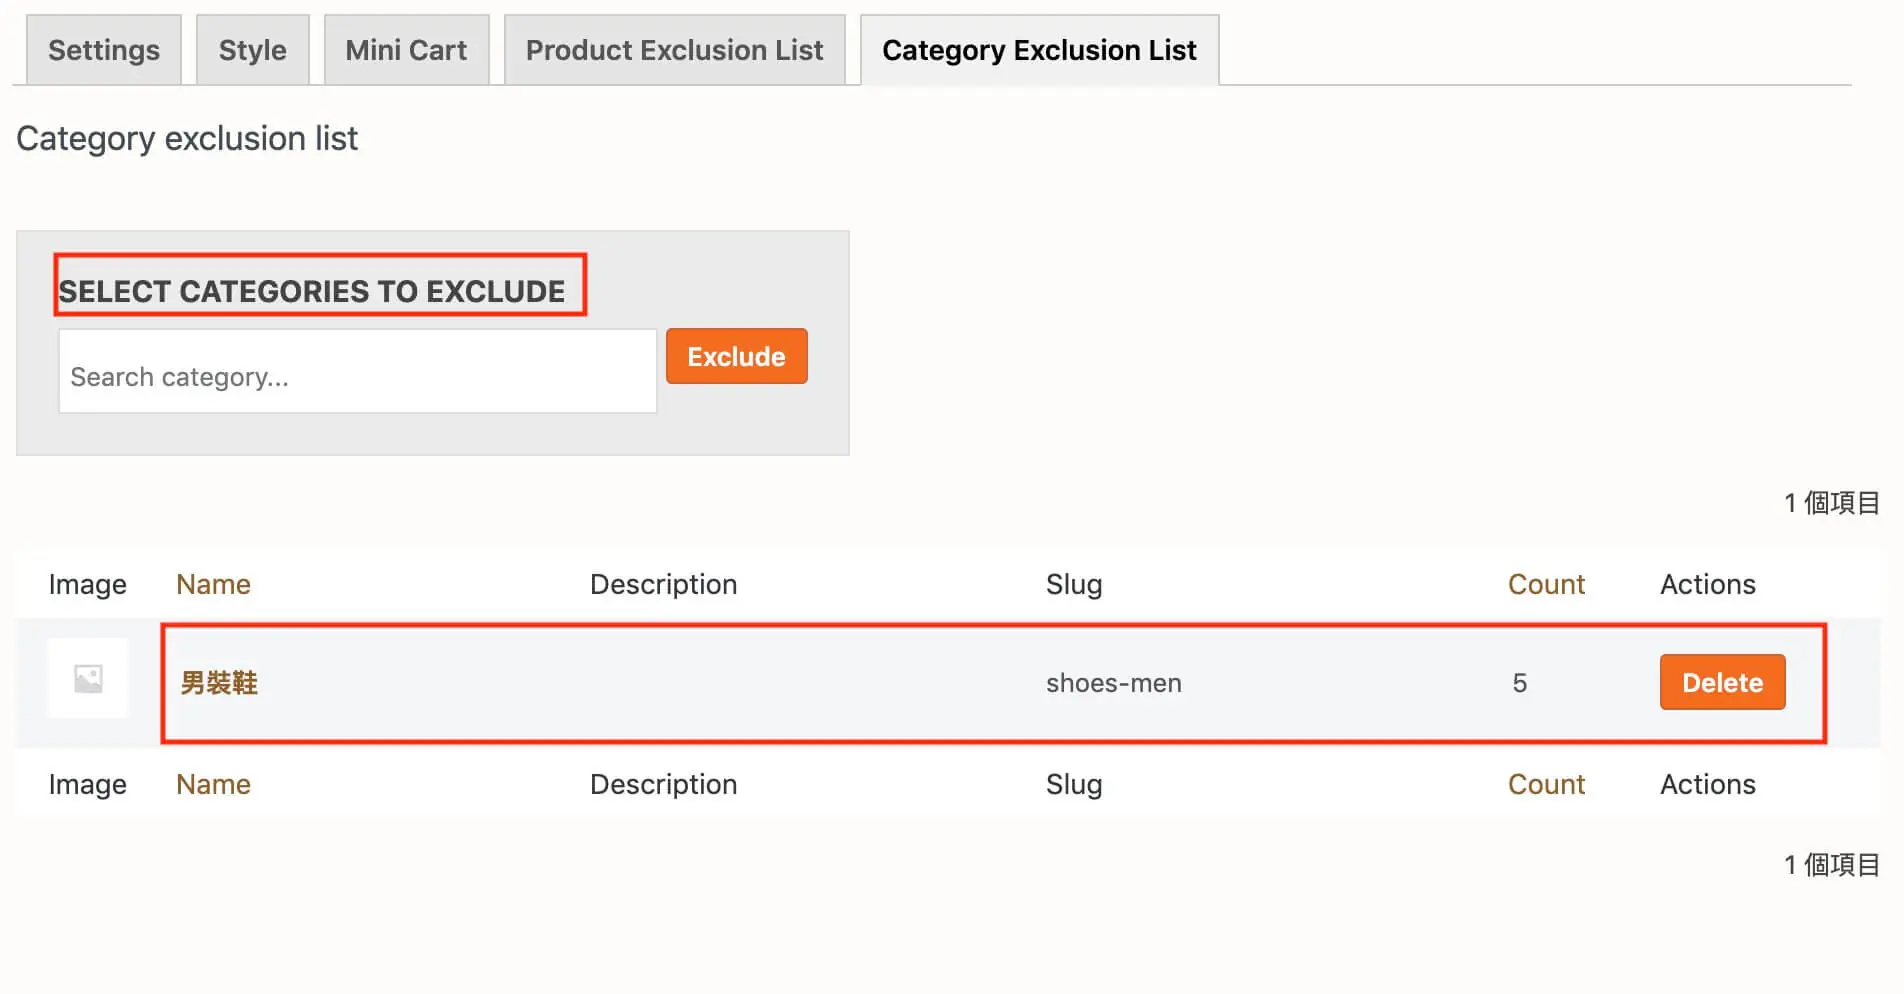Sort by Name in table header

[x=213, y=585]
